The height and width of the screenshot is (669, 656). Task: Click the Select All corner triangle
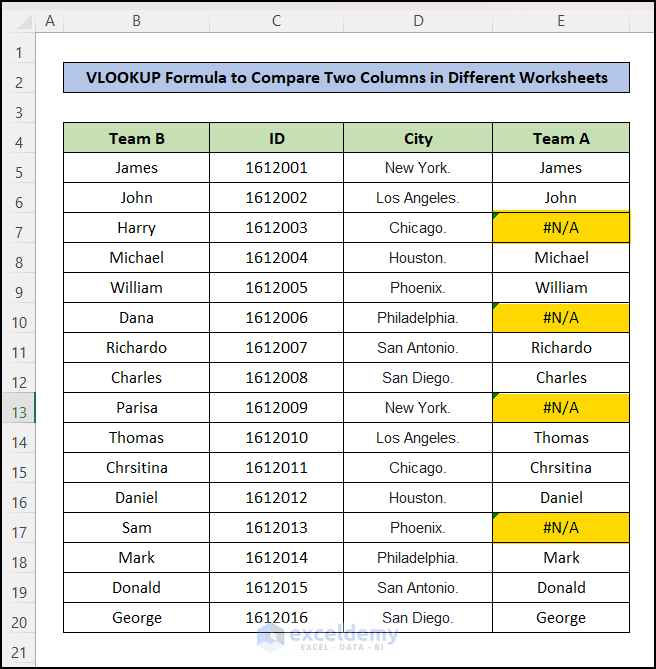18,20
